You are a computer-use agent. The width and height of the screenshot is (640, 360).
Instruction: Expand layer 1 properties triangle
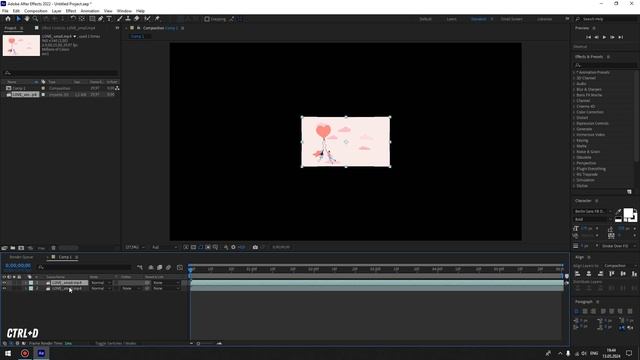25,282
